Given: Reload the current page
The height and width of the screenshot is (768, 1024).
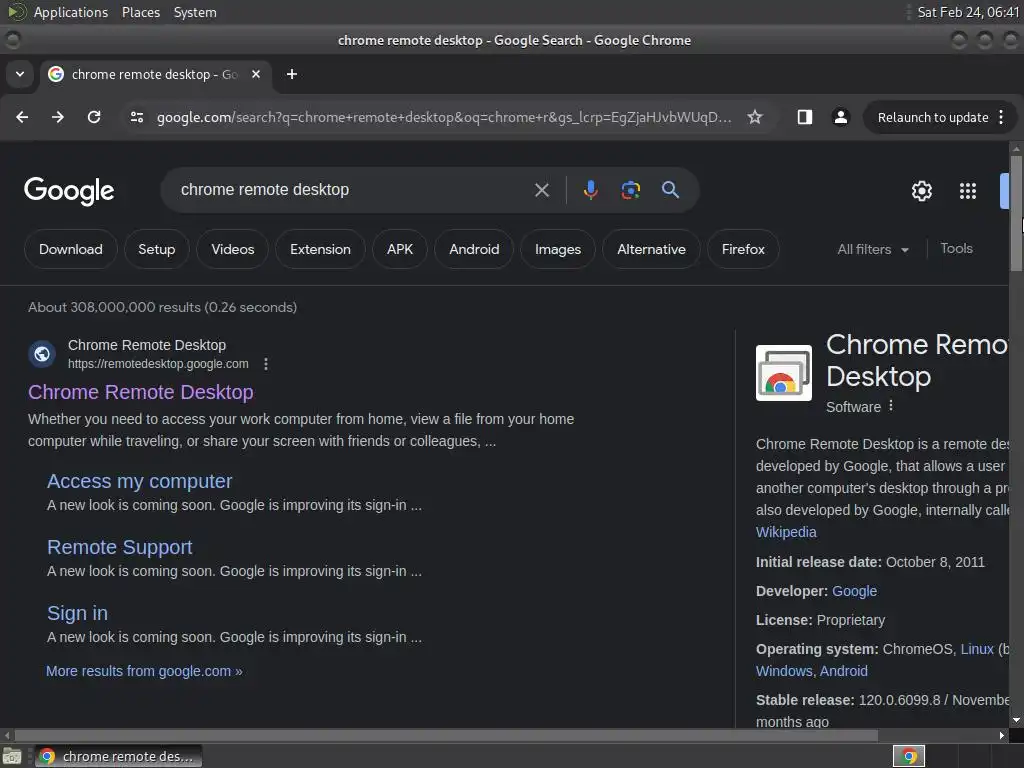Looking at the screenshot, I should coord(94,117).
